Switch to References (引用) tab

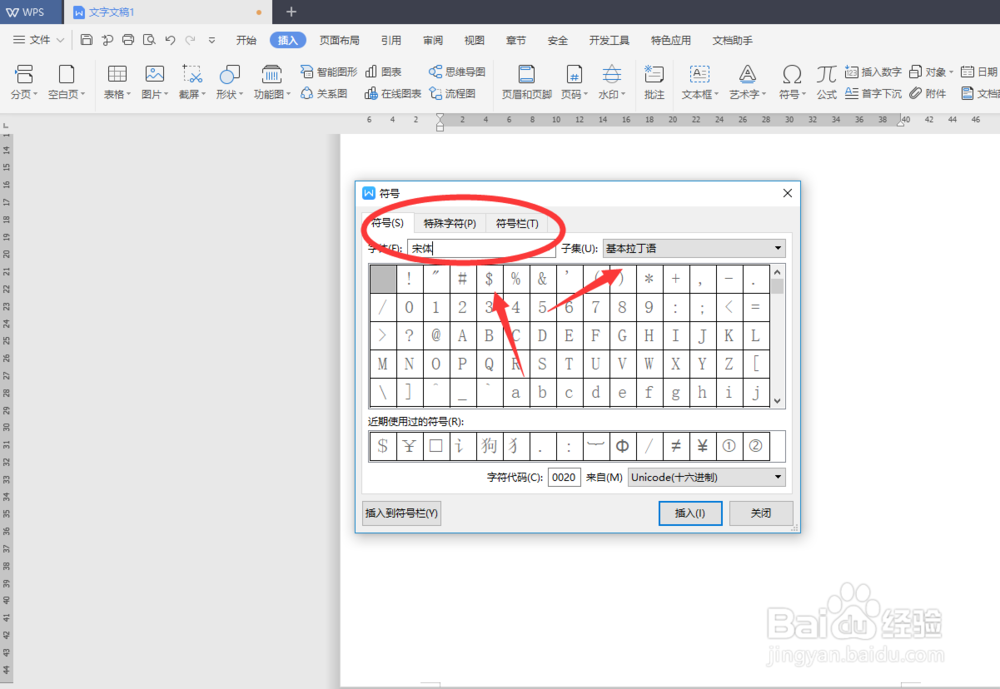[391, 40]
